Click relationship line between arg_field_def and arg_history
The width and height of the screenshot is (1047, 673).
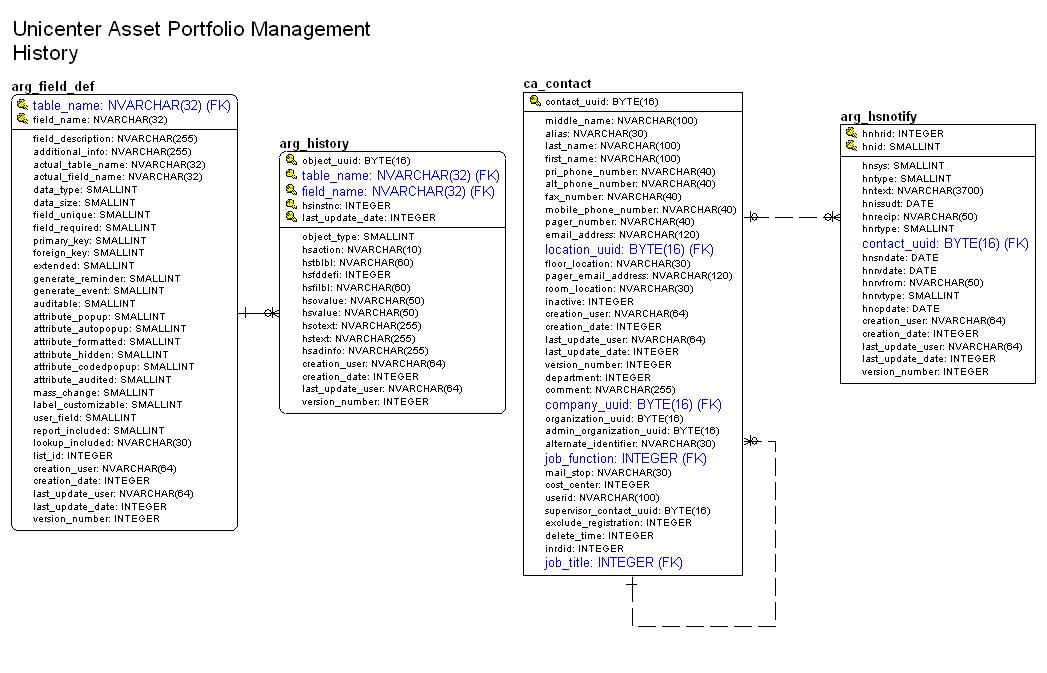tap(258, 312)
